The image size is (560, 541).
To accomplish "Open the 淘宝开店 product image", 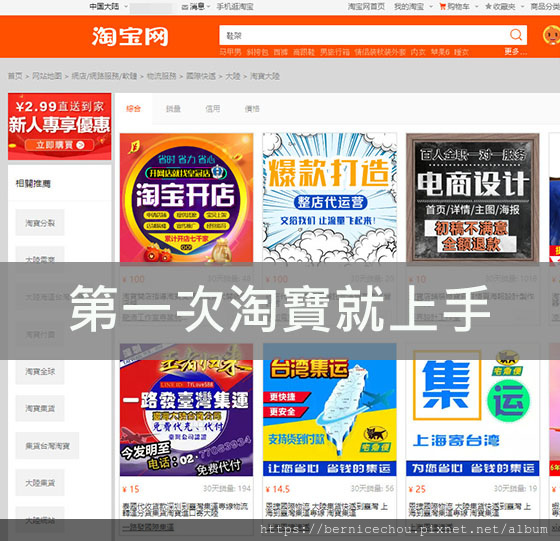I will point(186,199).
